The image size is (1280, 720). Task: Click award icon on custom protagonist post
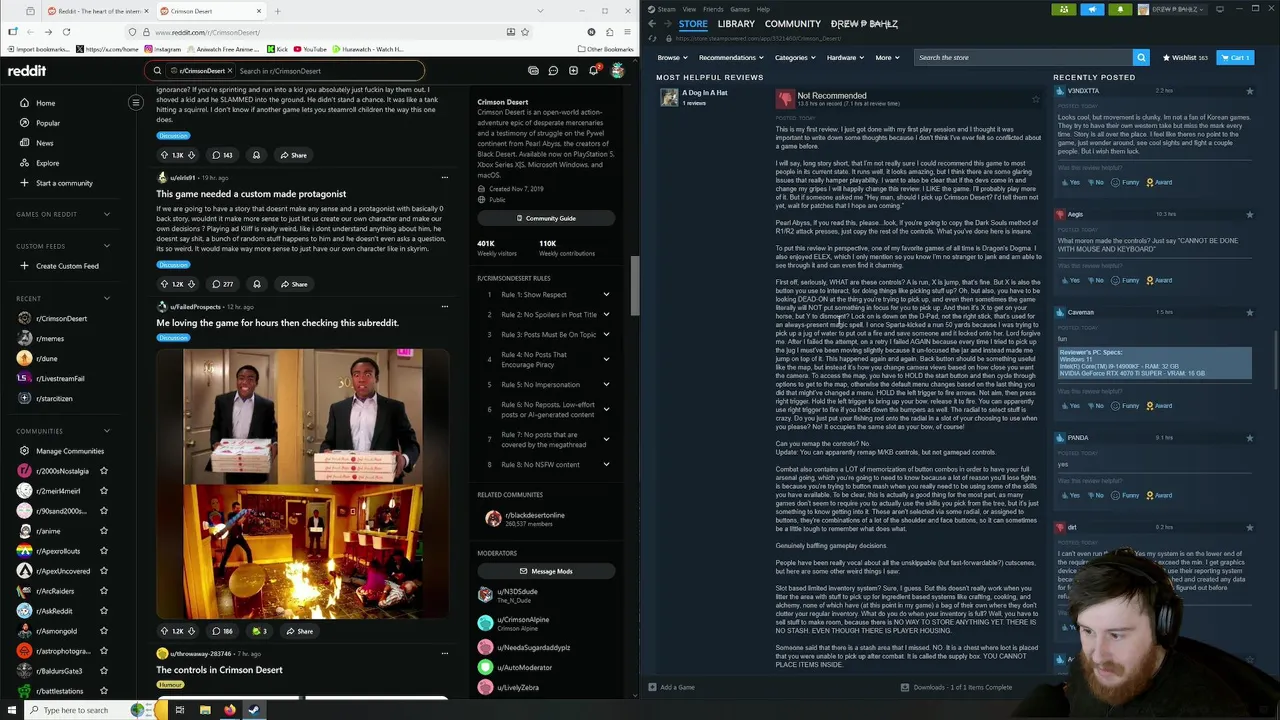click(256, 284)
